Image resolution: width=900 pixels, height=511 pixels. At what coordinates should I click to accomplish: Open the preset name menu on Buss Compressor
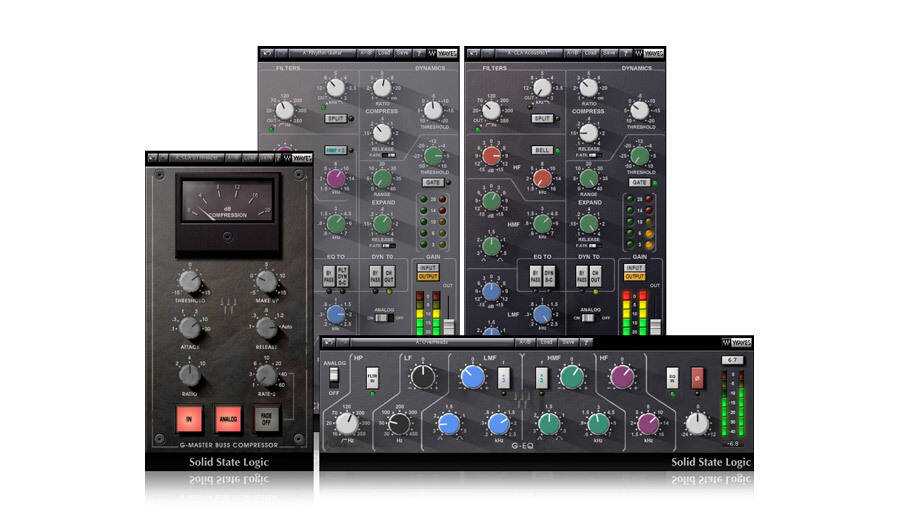coord(196,157)
